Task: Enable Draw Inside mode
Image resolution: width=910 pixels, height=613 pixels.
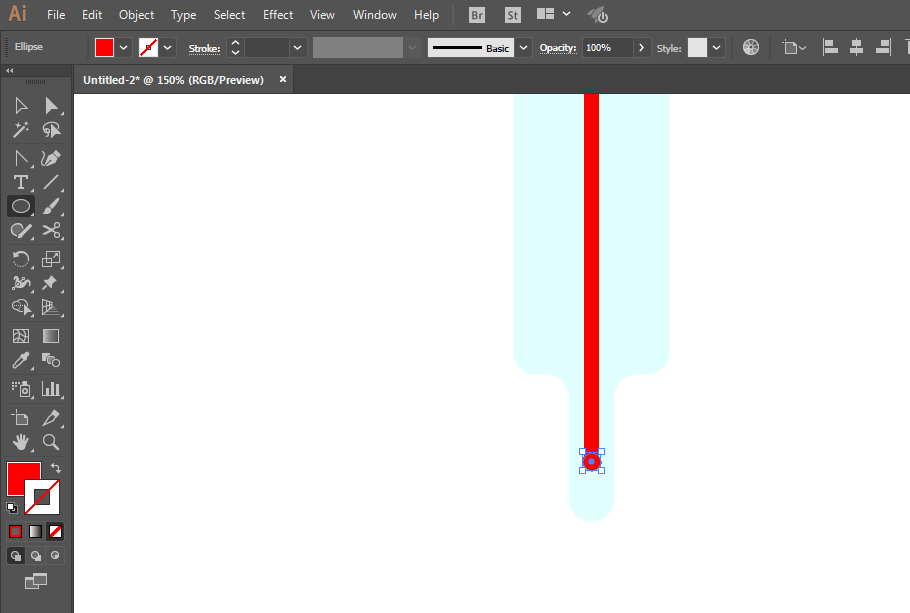Action: [x=55, y=556]
